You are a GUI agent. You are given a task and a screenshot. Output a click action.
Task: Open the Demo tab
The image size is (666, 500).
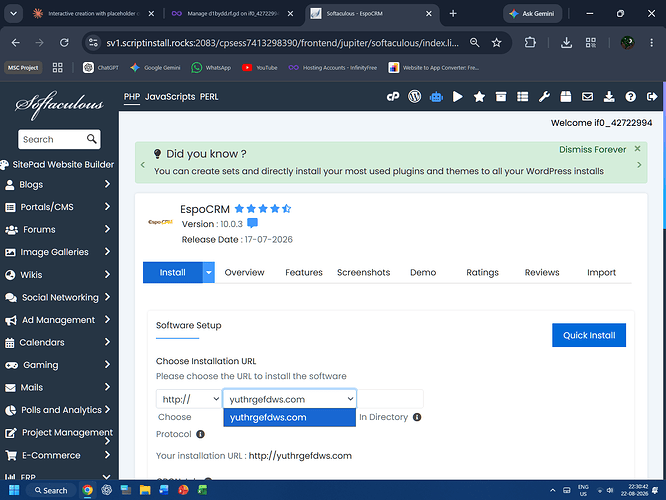(x=423, y=272)
